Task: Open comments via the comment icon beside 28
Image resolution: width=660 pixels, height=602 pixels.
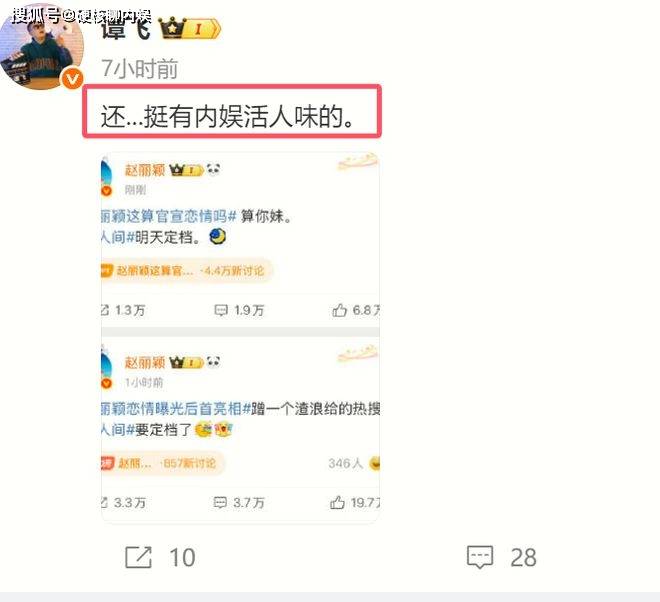Action: (480, 557)
